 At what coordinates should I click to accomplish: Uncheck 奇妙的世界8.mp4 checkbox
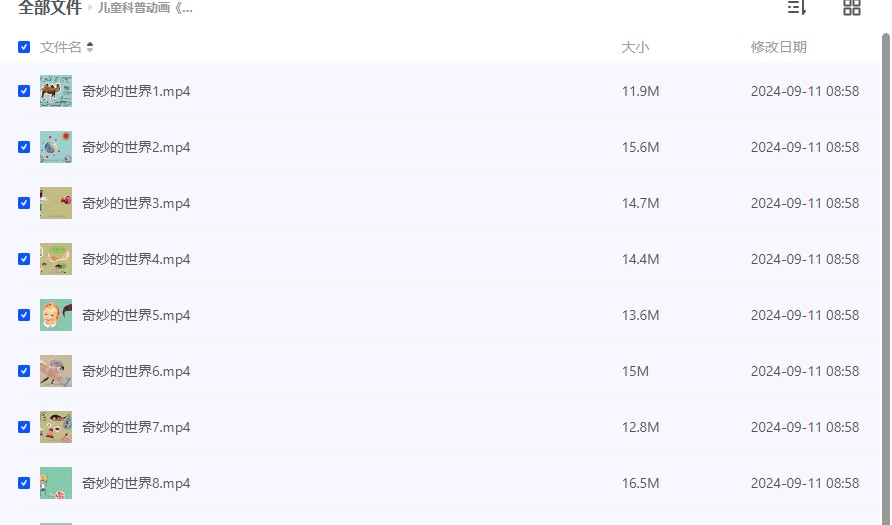click(x=24, y=483)
